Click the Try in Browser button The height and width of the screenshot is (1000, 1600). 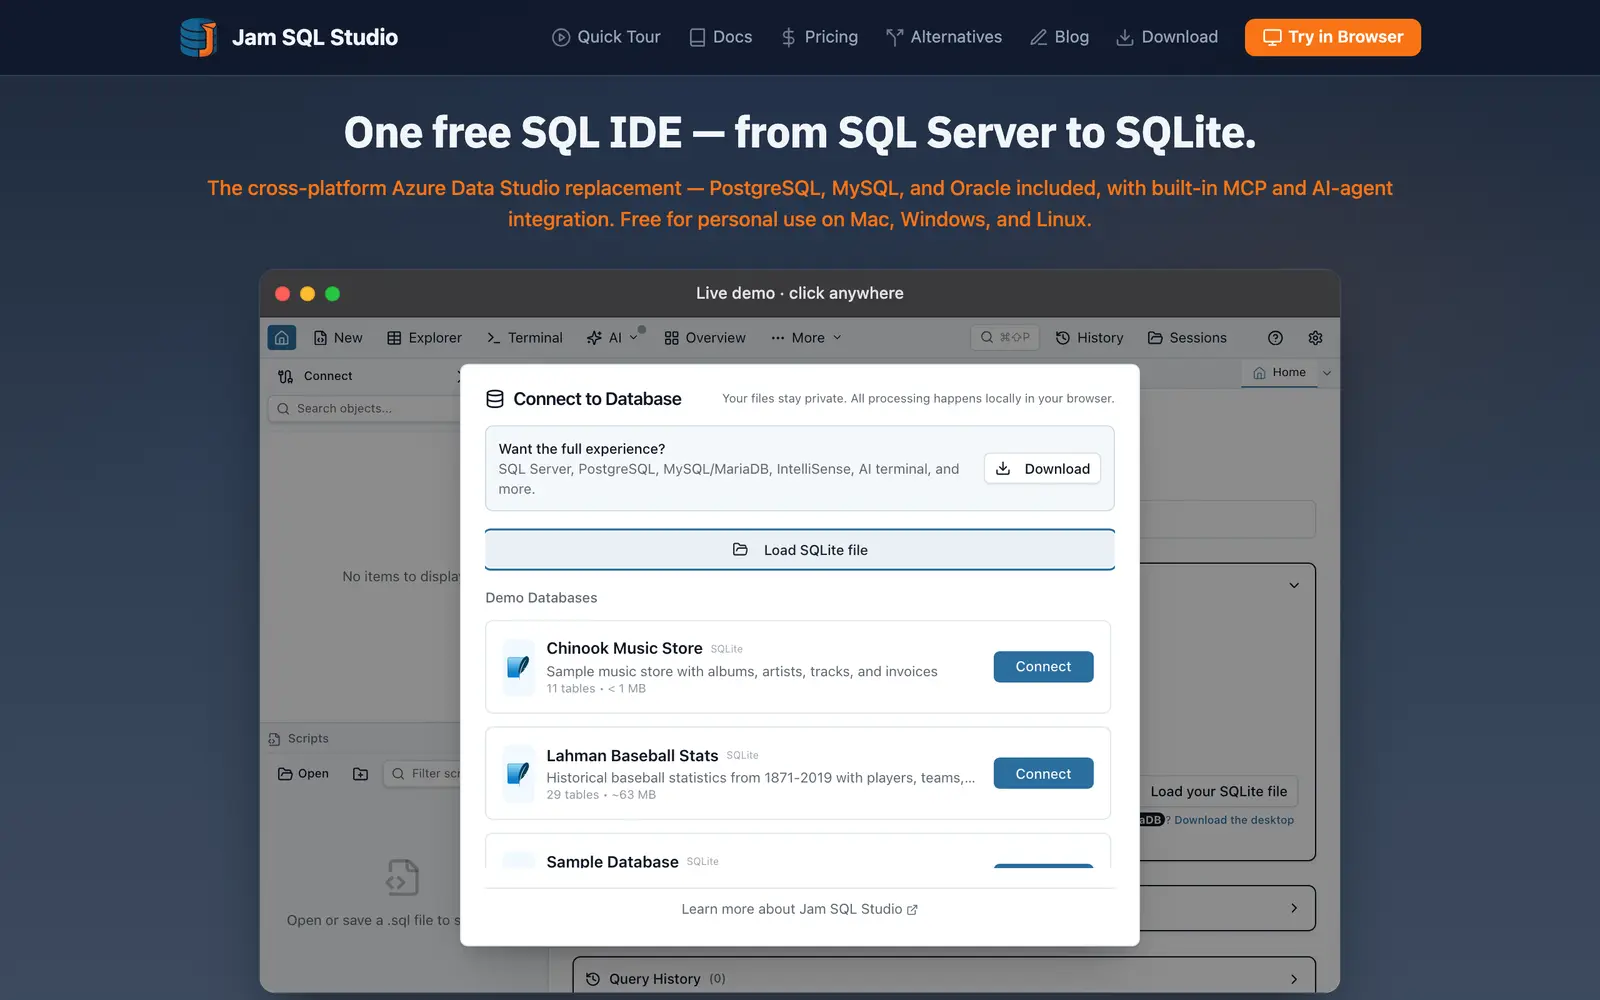coord(1332,37)
